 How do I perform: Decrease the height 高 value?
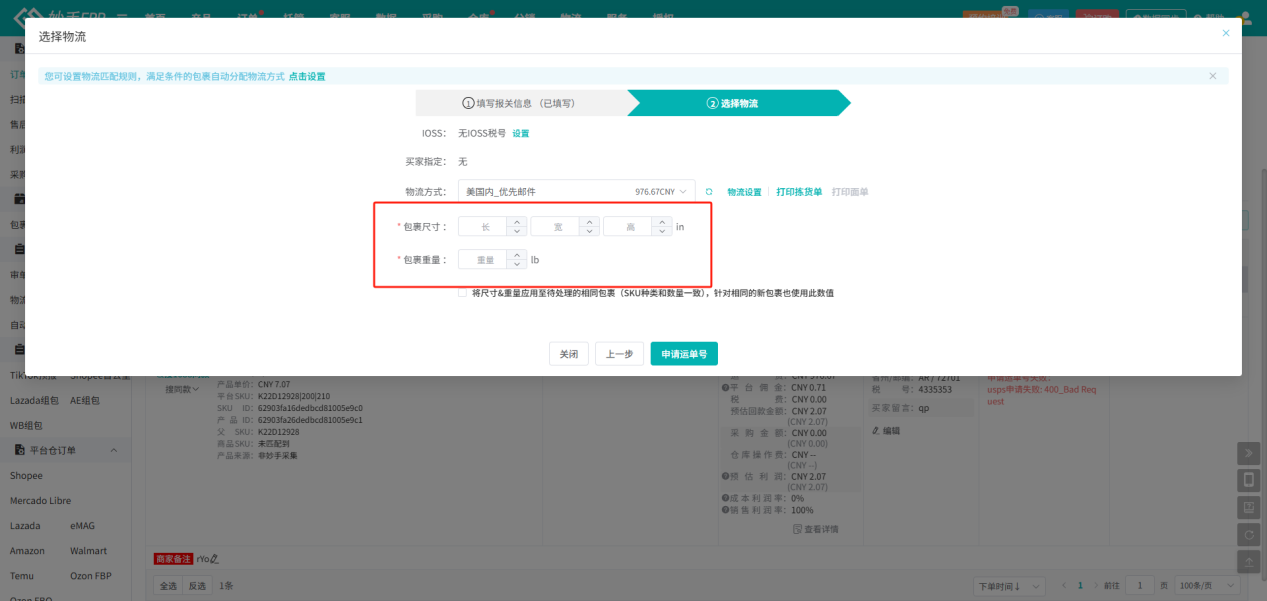tap(662, 232)
